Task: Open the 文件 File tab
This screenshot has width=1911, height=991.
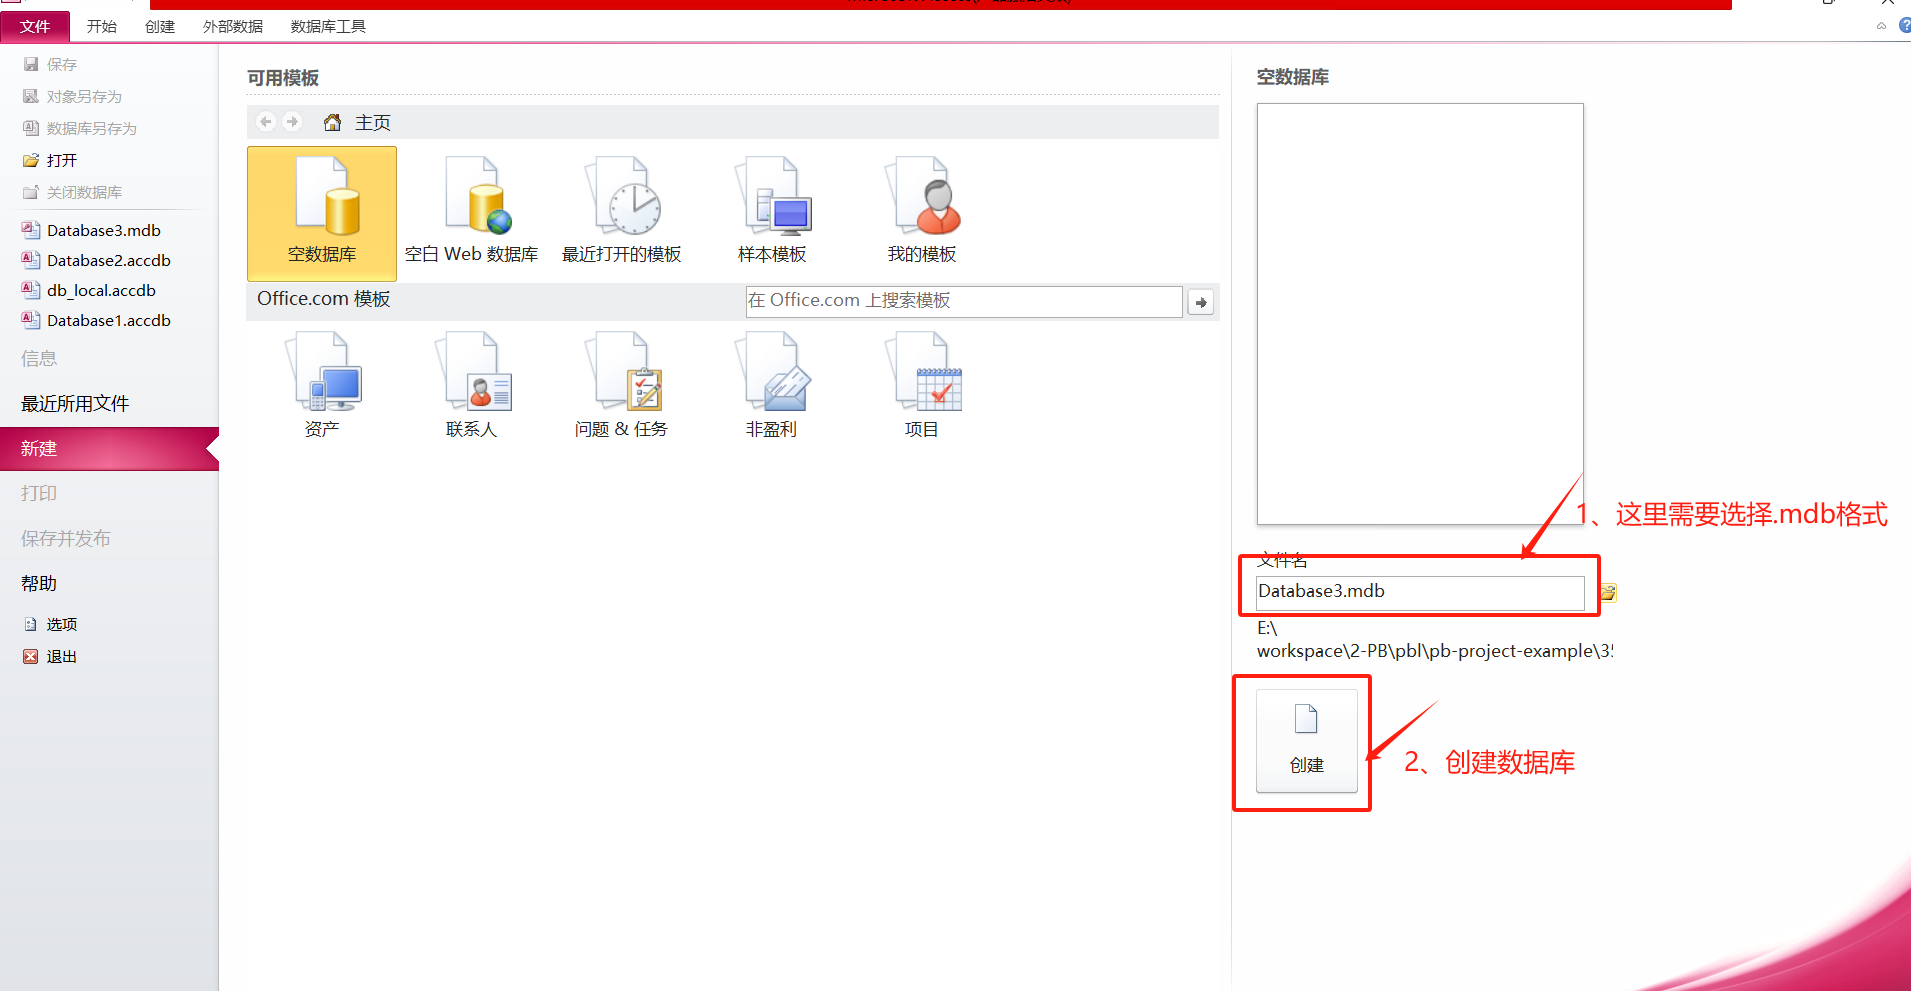Action: click(35, 27)
